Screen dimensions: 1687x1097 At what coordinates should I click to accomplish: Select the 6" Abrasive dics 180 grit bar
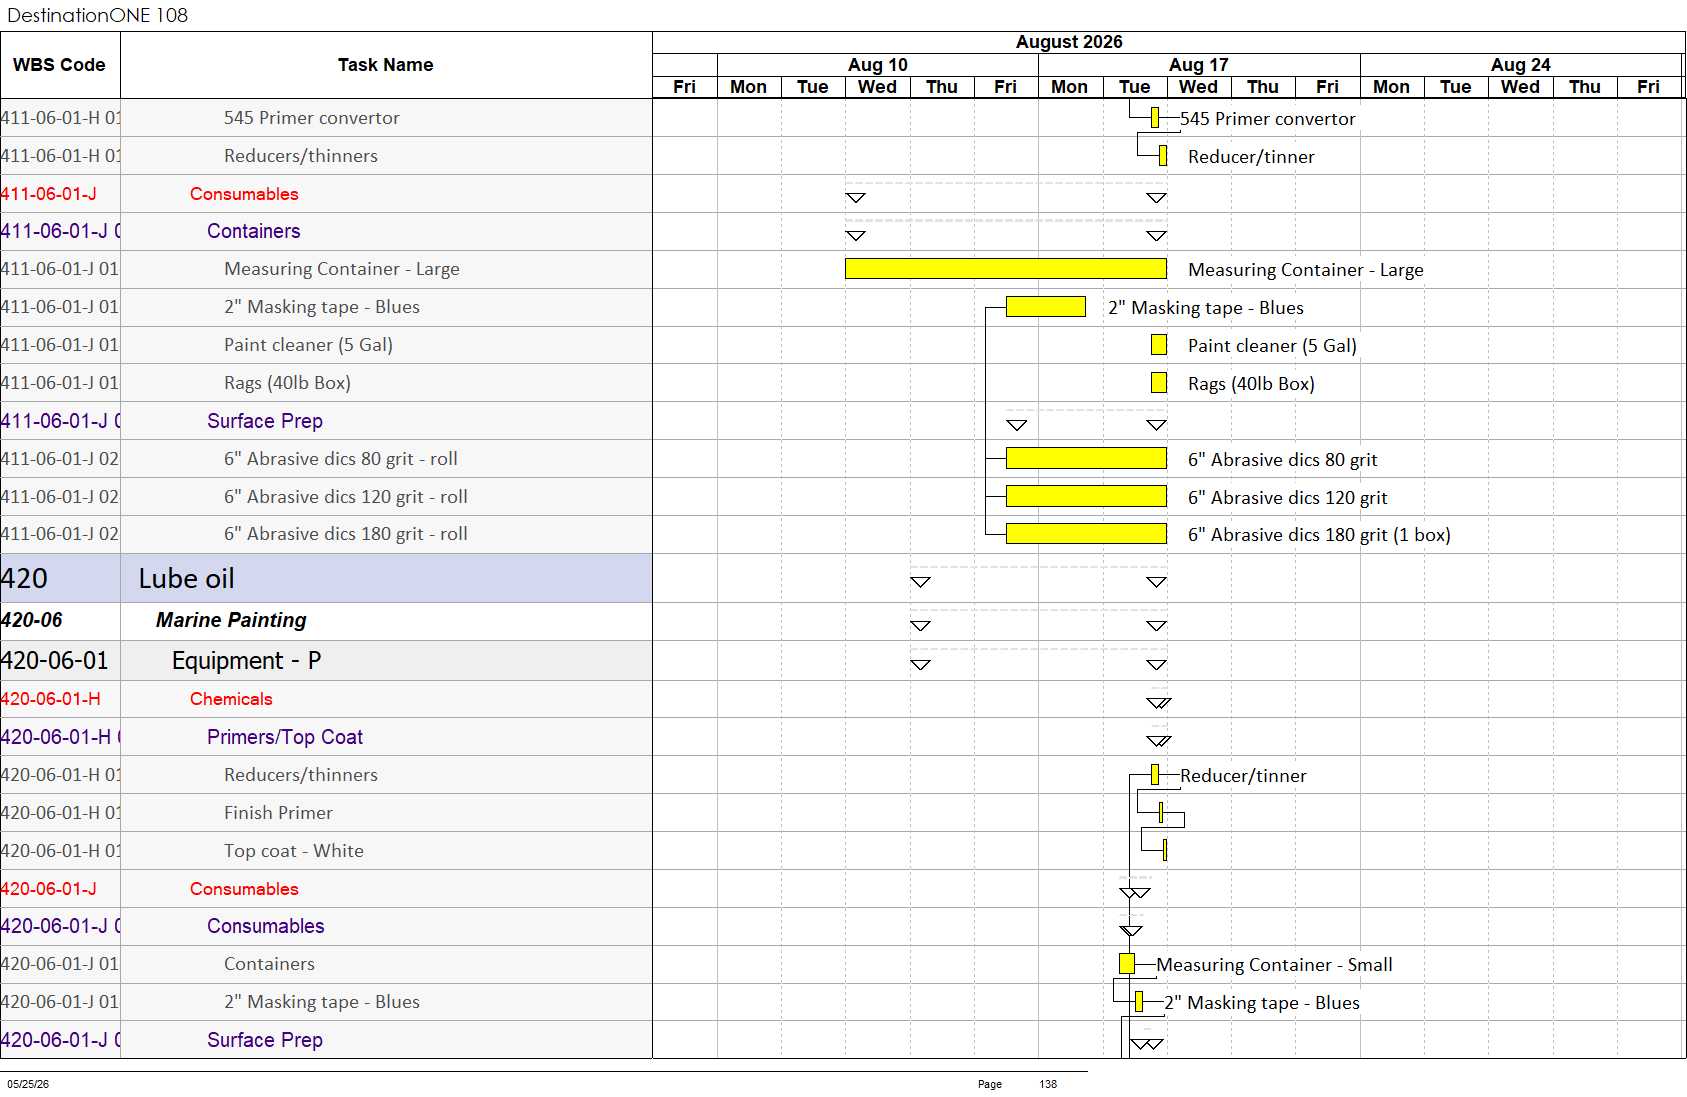tap(1086, 534)
